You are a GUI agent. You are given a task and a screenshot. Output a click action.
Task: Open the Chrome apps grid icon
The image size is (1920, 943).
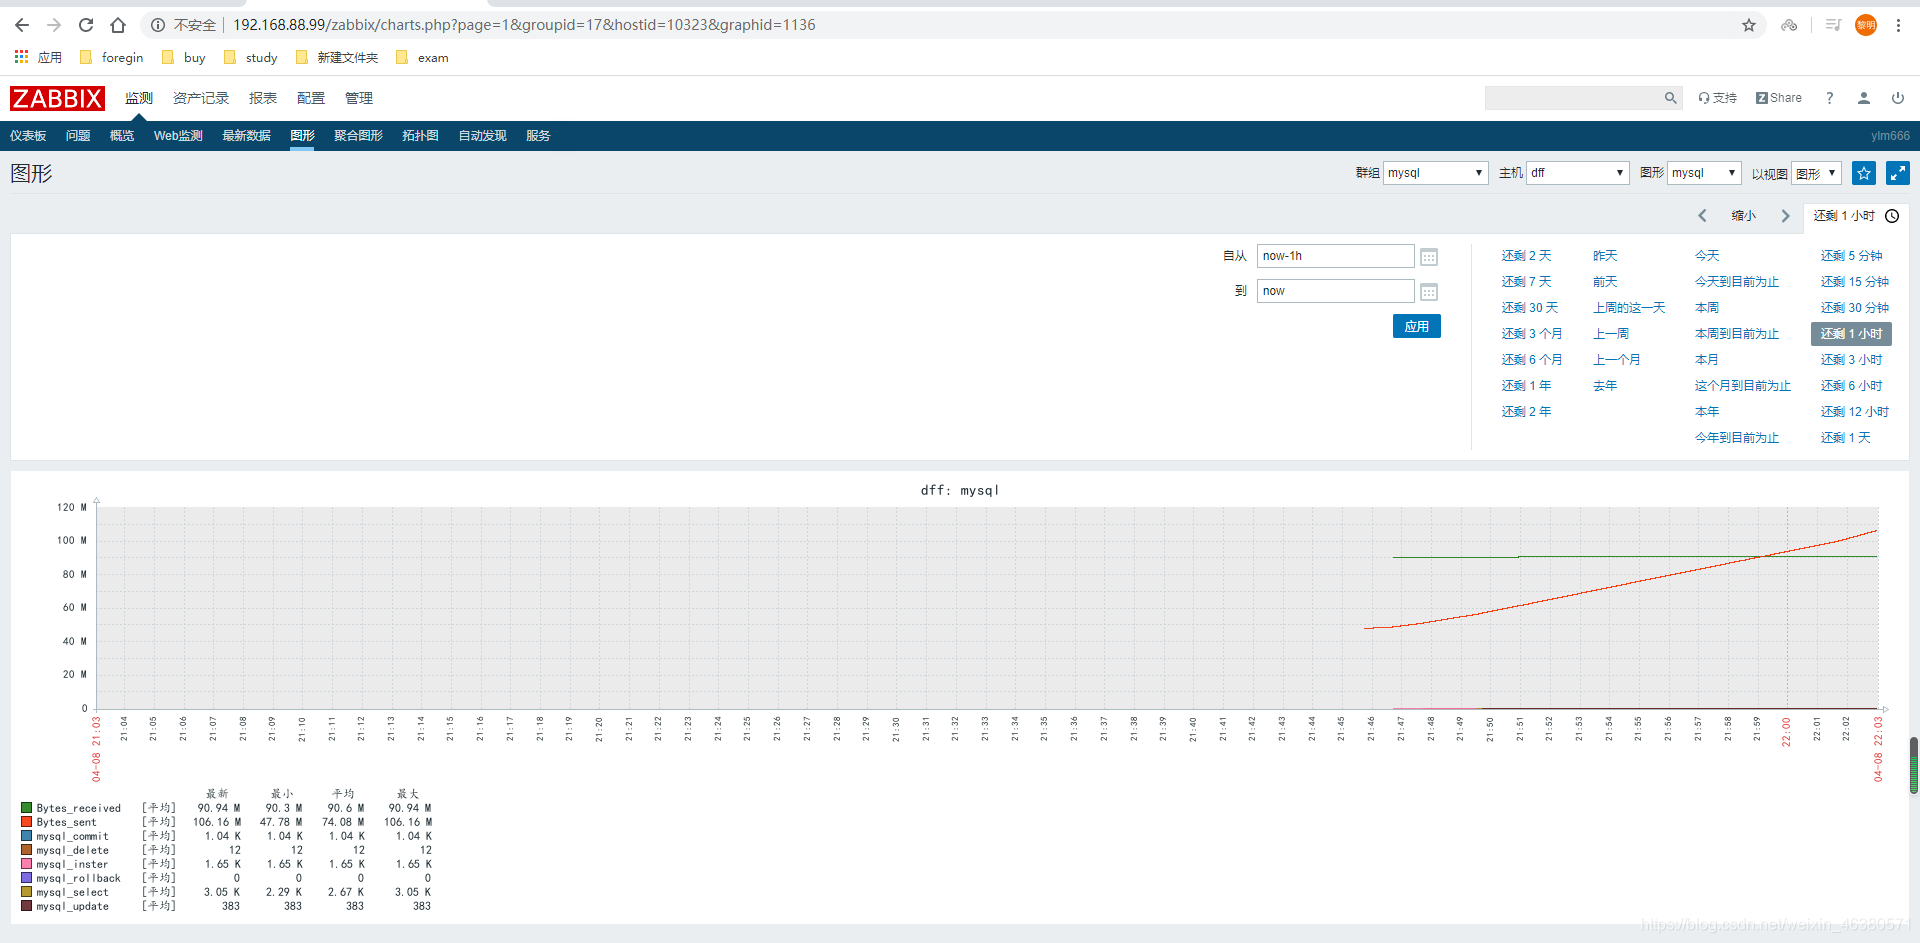21,57
